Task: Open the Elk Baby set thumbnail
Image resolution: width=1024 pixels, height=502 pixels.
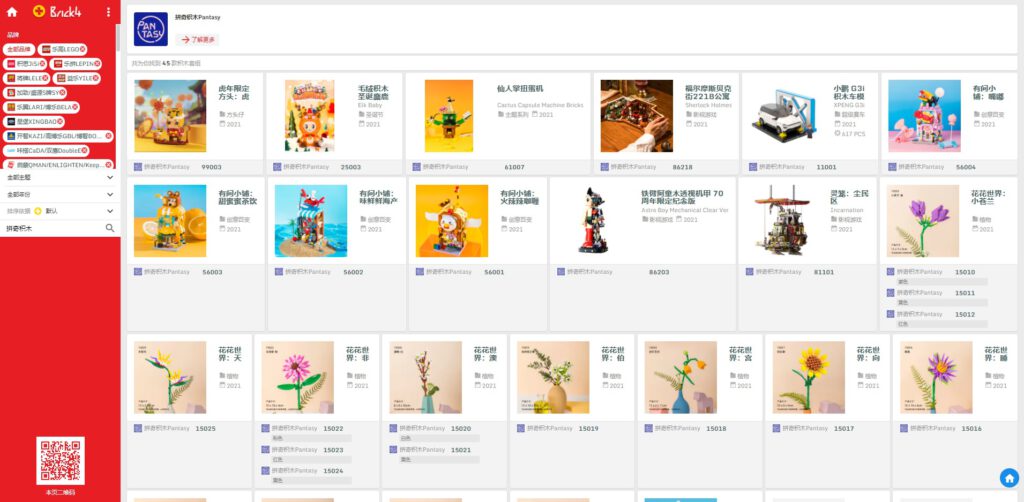Action: point(310,116)
